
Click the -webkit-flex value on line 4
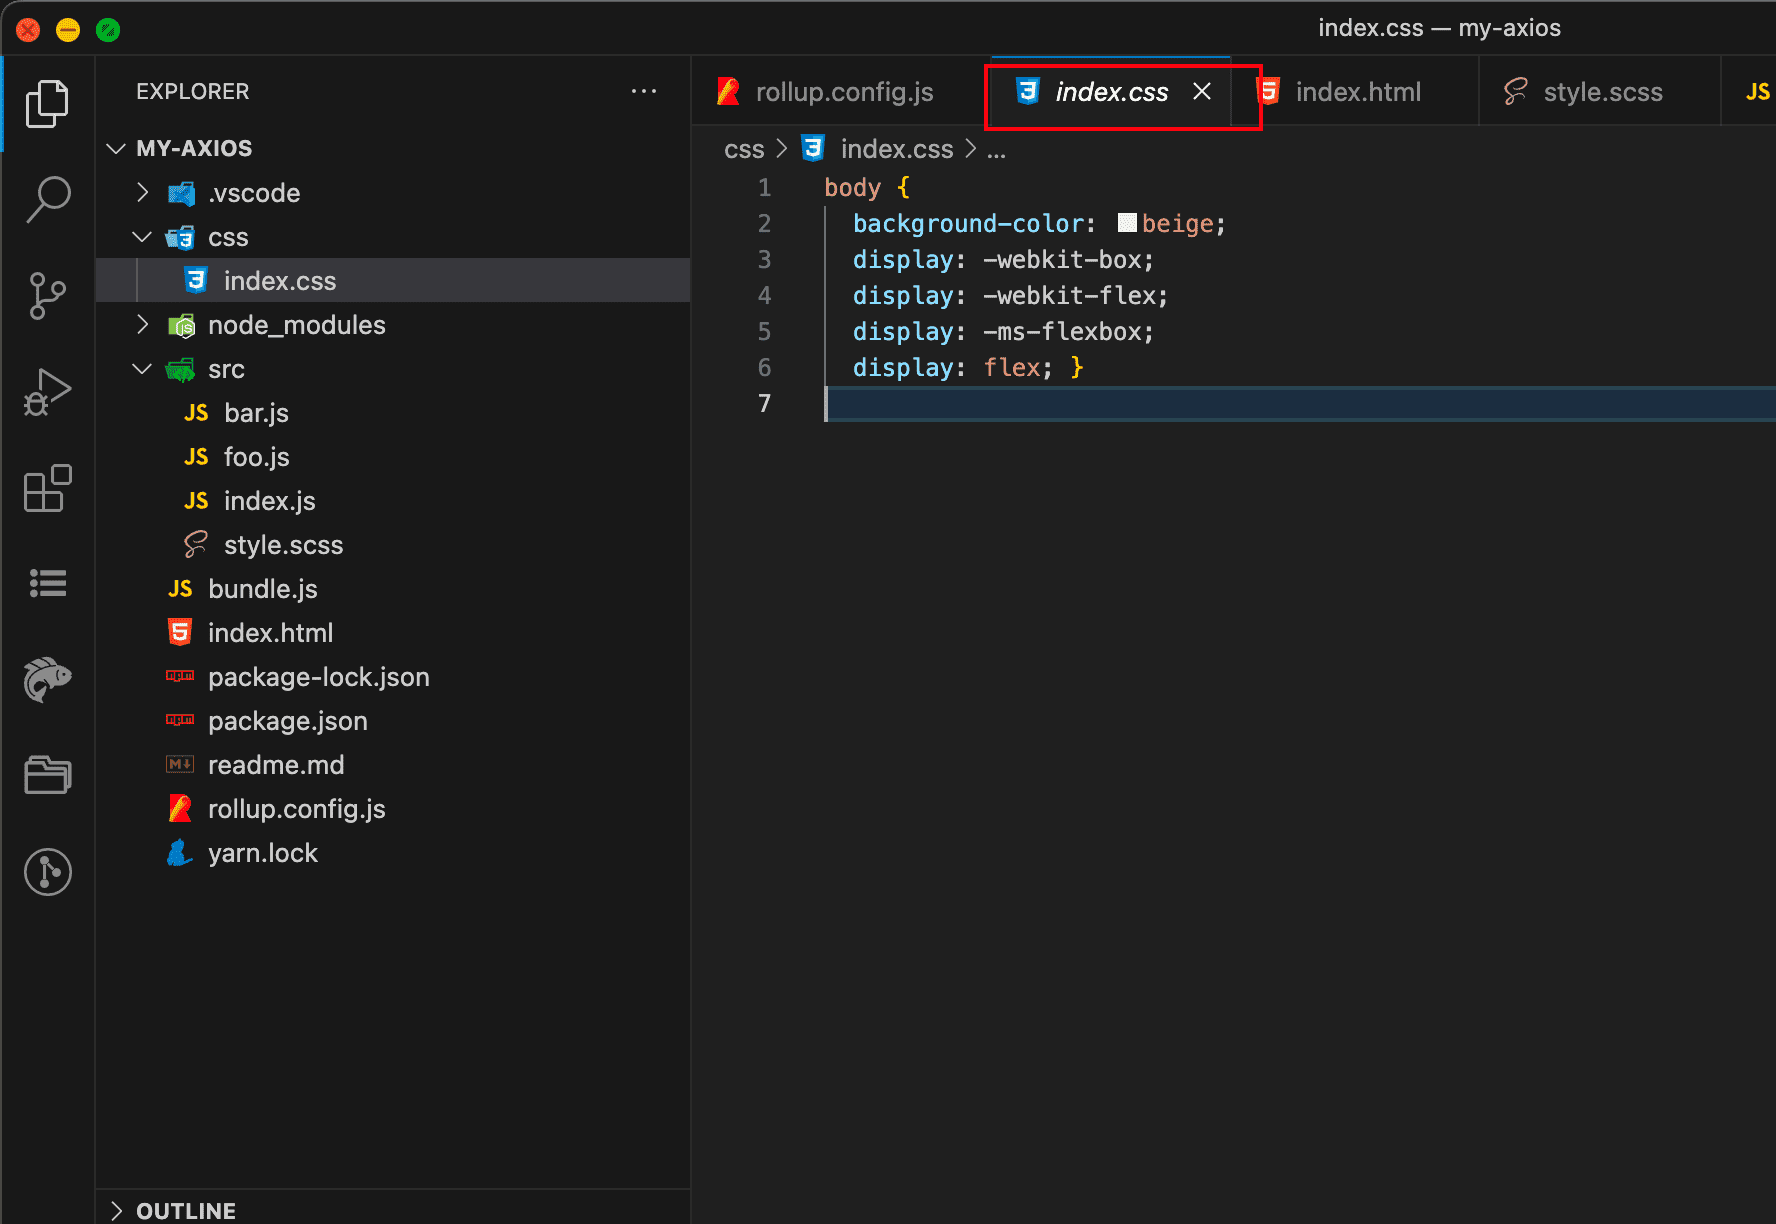click(x=1069, y=296)
